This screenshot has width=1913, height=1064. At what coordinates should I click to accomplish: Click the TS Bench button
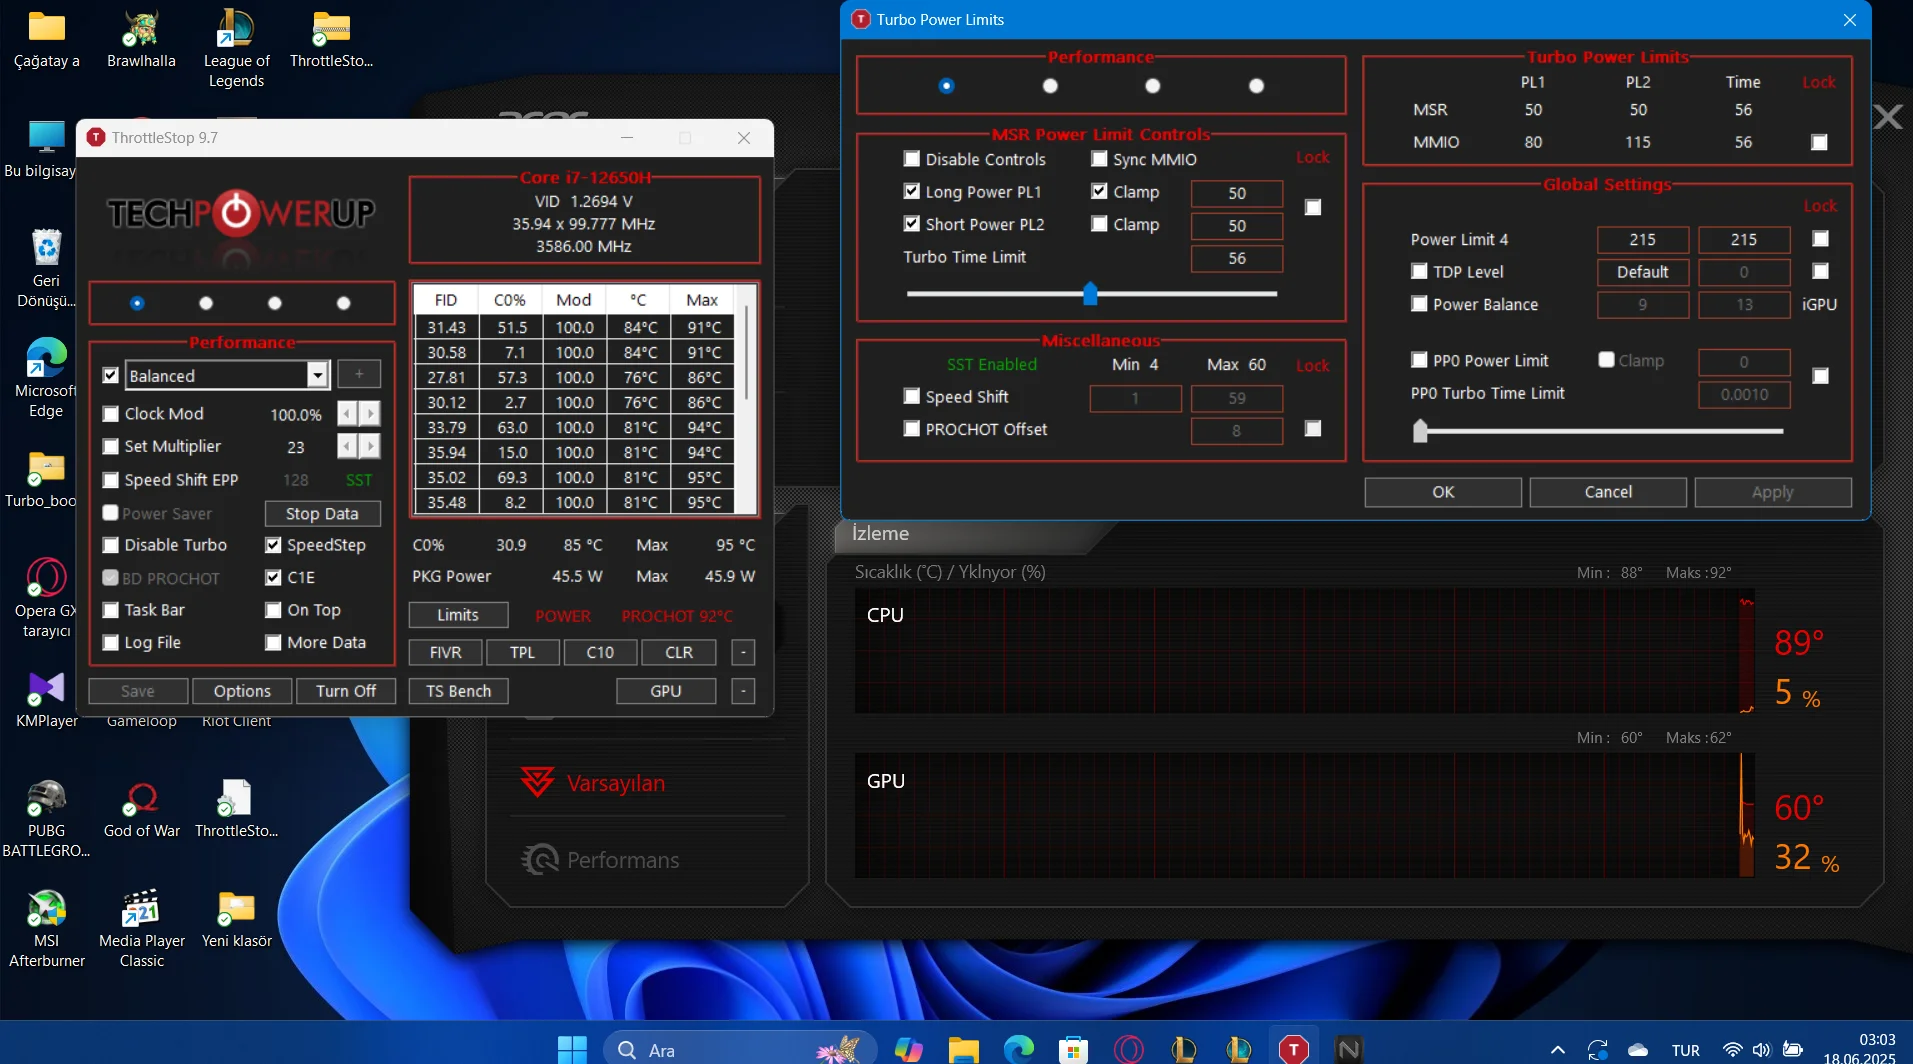click(458, 691)
